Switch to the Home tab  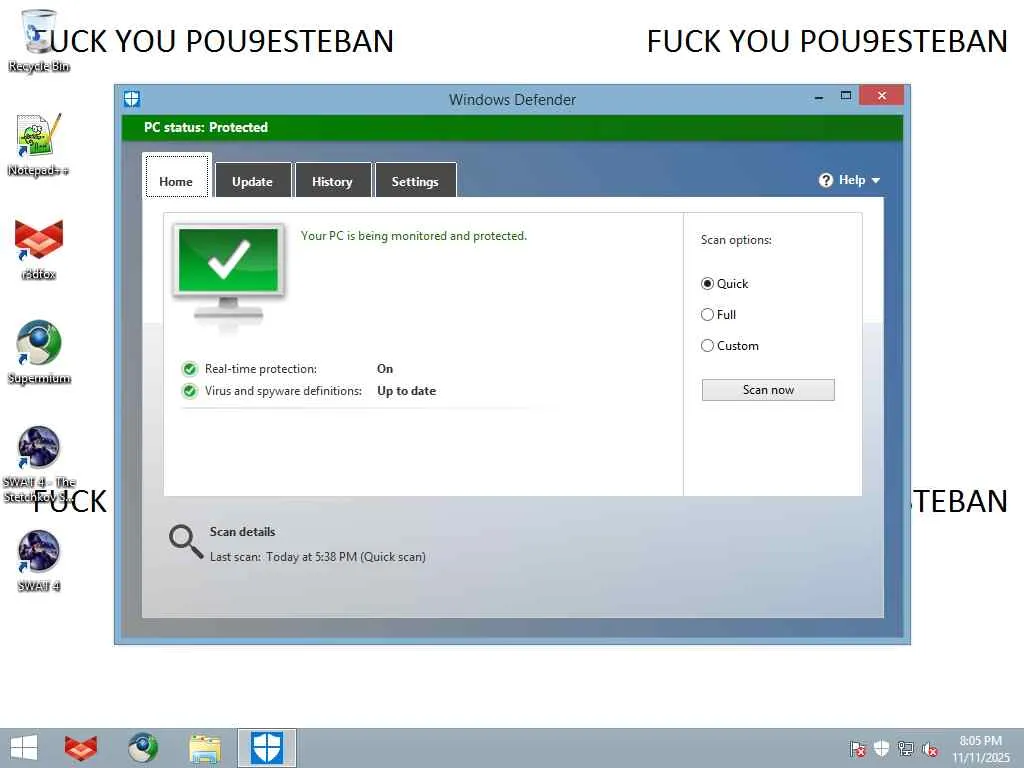[176, 177]
